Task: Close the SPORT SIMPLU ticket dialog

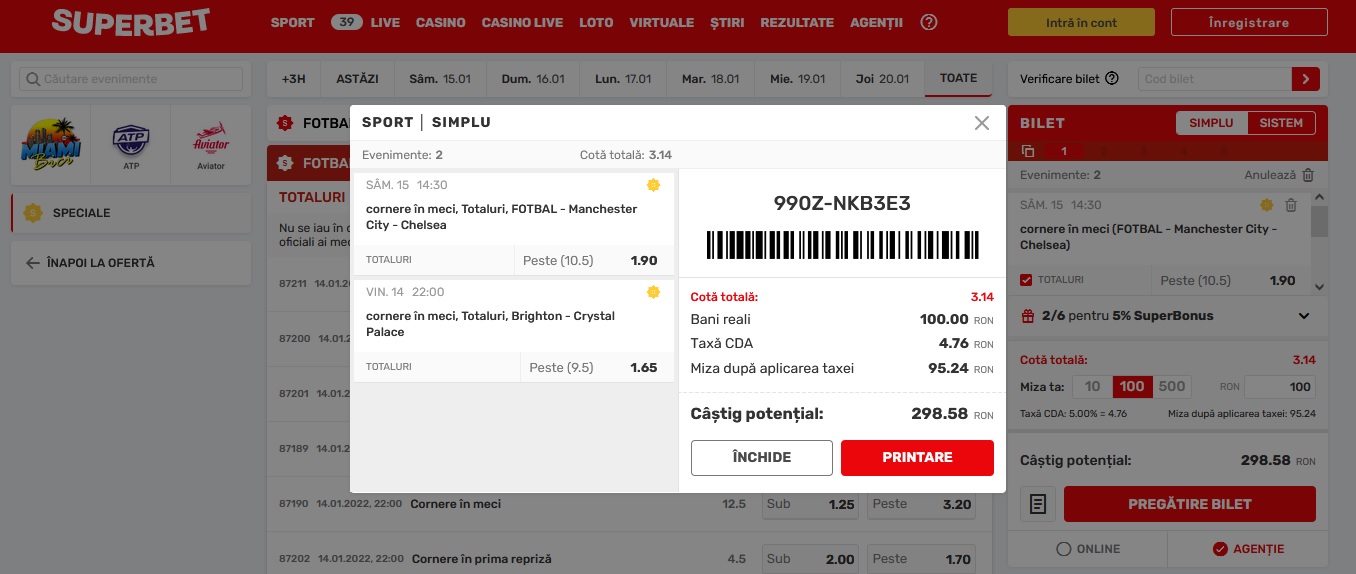Action: tap(981, 123)
